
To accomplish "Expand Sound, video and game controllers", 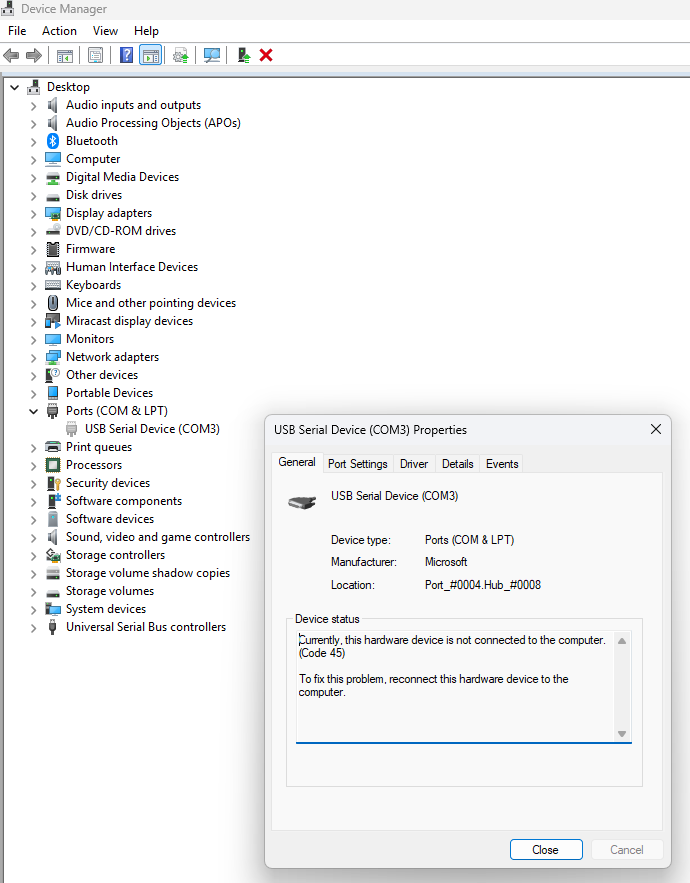I will tap(33, 538).
